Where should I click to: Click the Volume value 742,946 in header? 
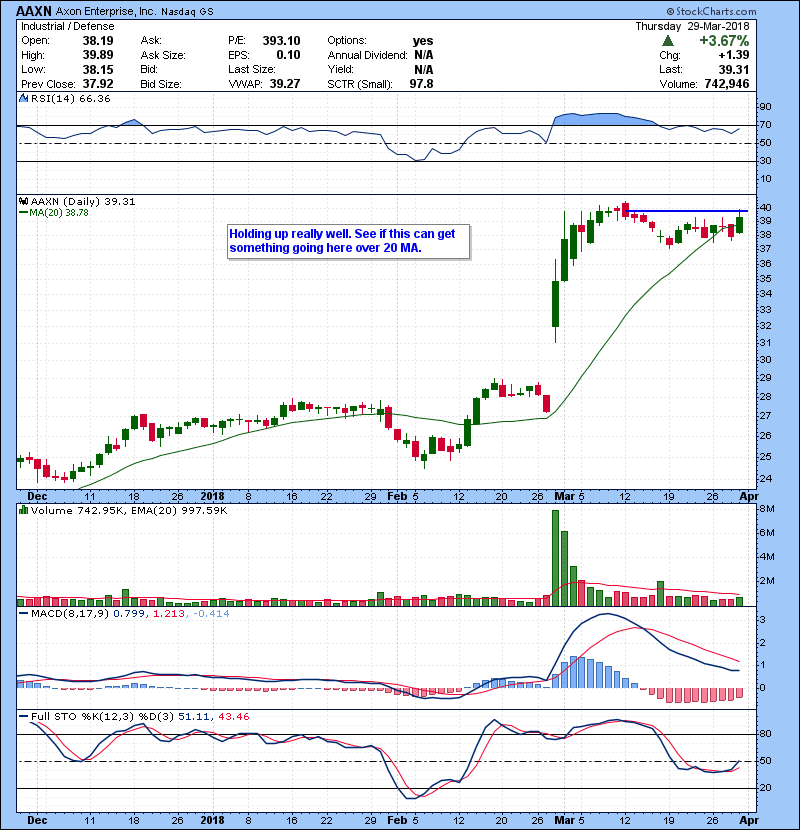[x=726, y=84]
